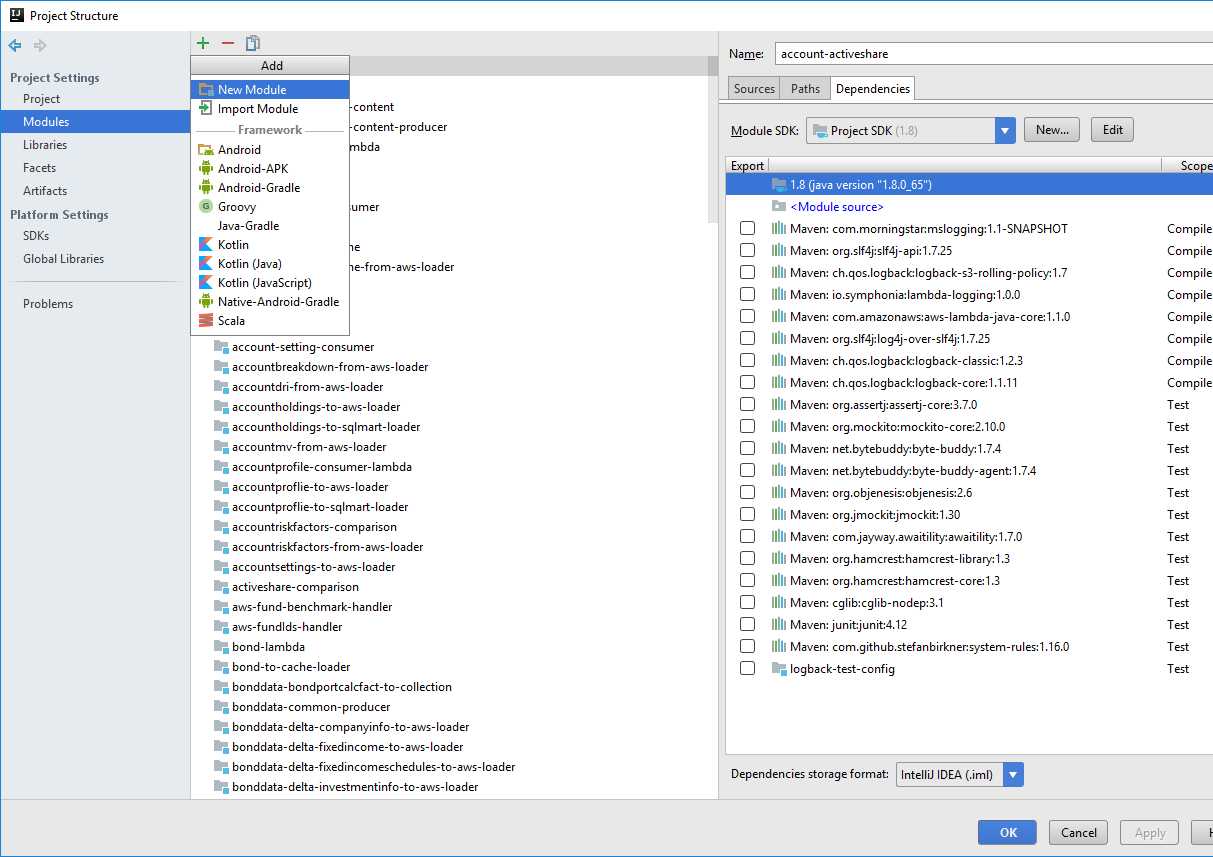Open Compile scope dropdown for mslogging dependency
The height and width of the screenshot is (857, 1213).
coord(1189,229)
